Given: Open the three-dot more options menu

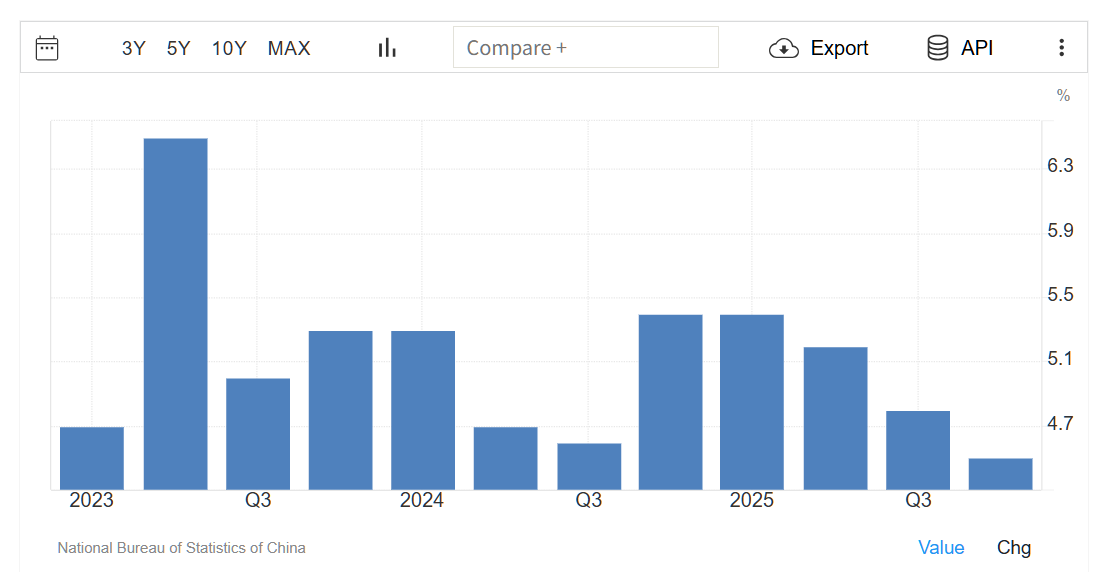Looking at the screenshot, I should (1061, 48).
